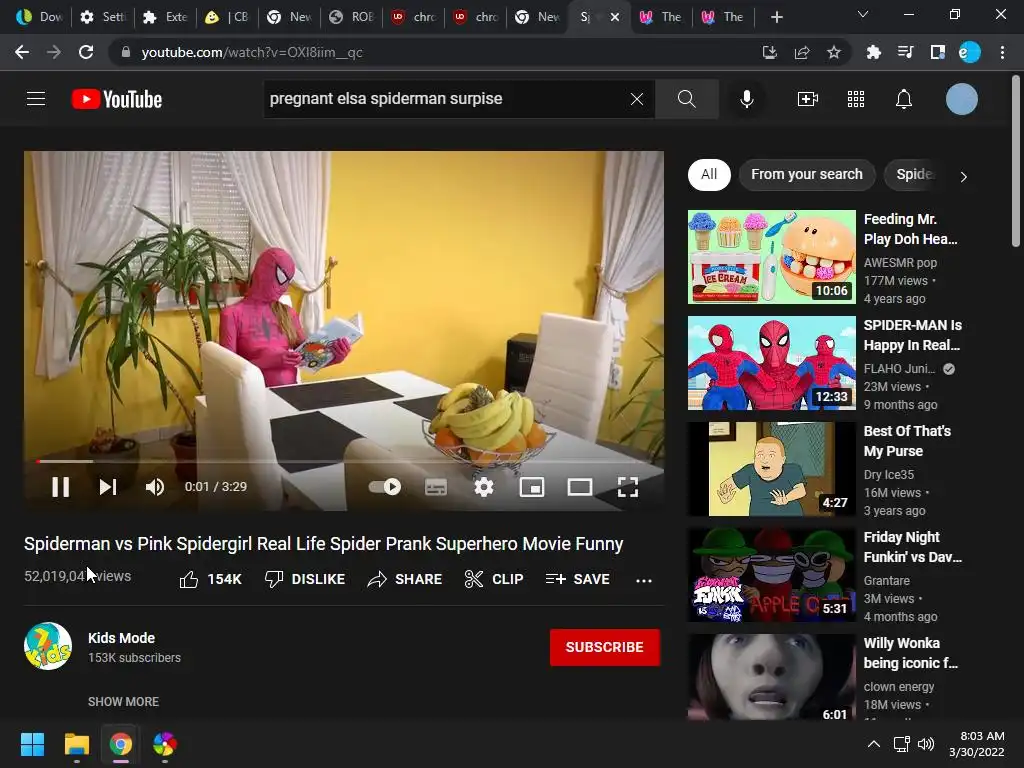
Task: Go to YouTube home via logo
Action: [117, 99]
